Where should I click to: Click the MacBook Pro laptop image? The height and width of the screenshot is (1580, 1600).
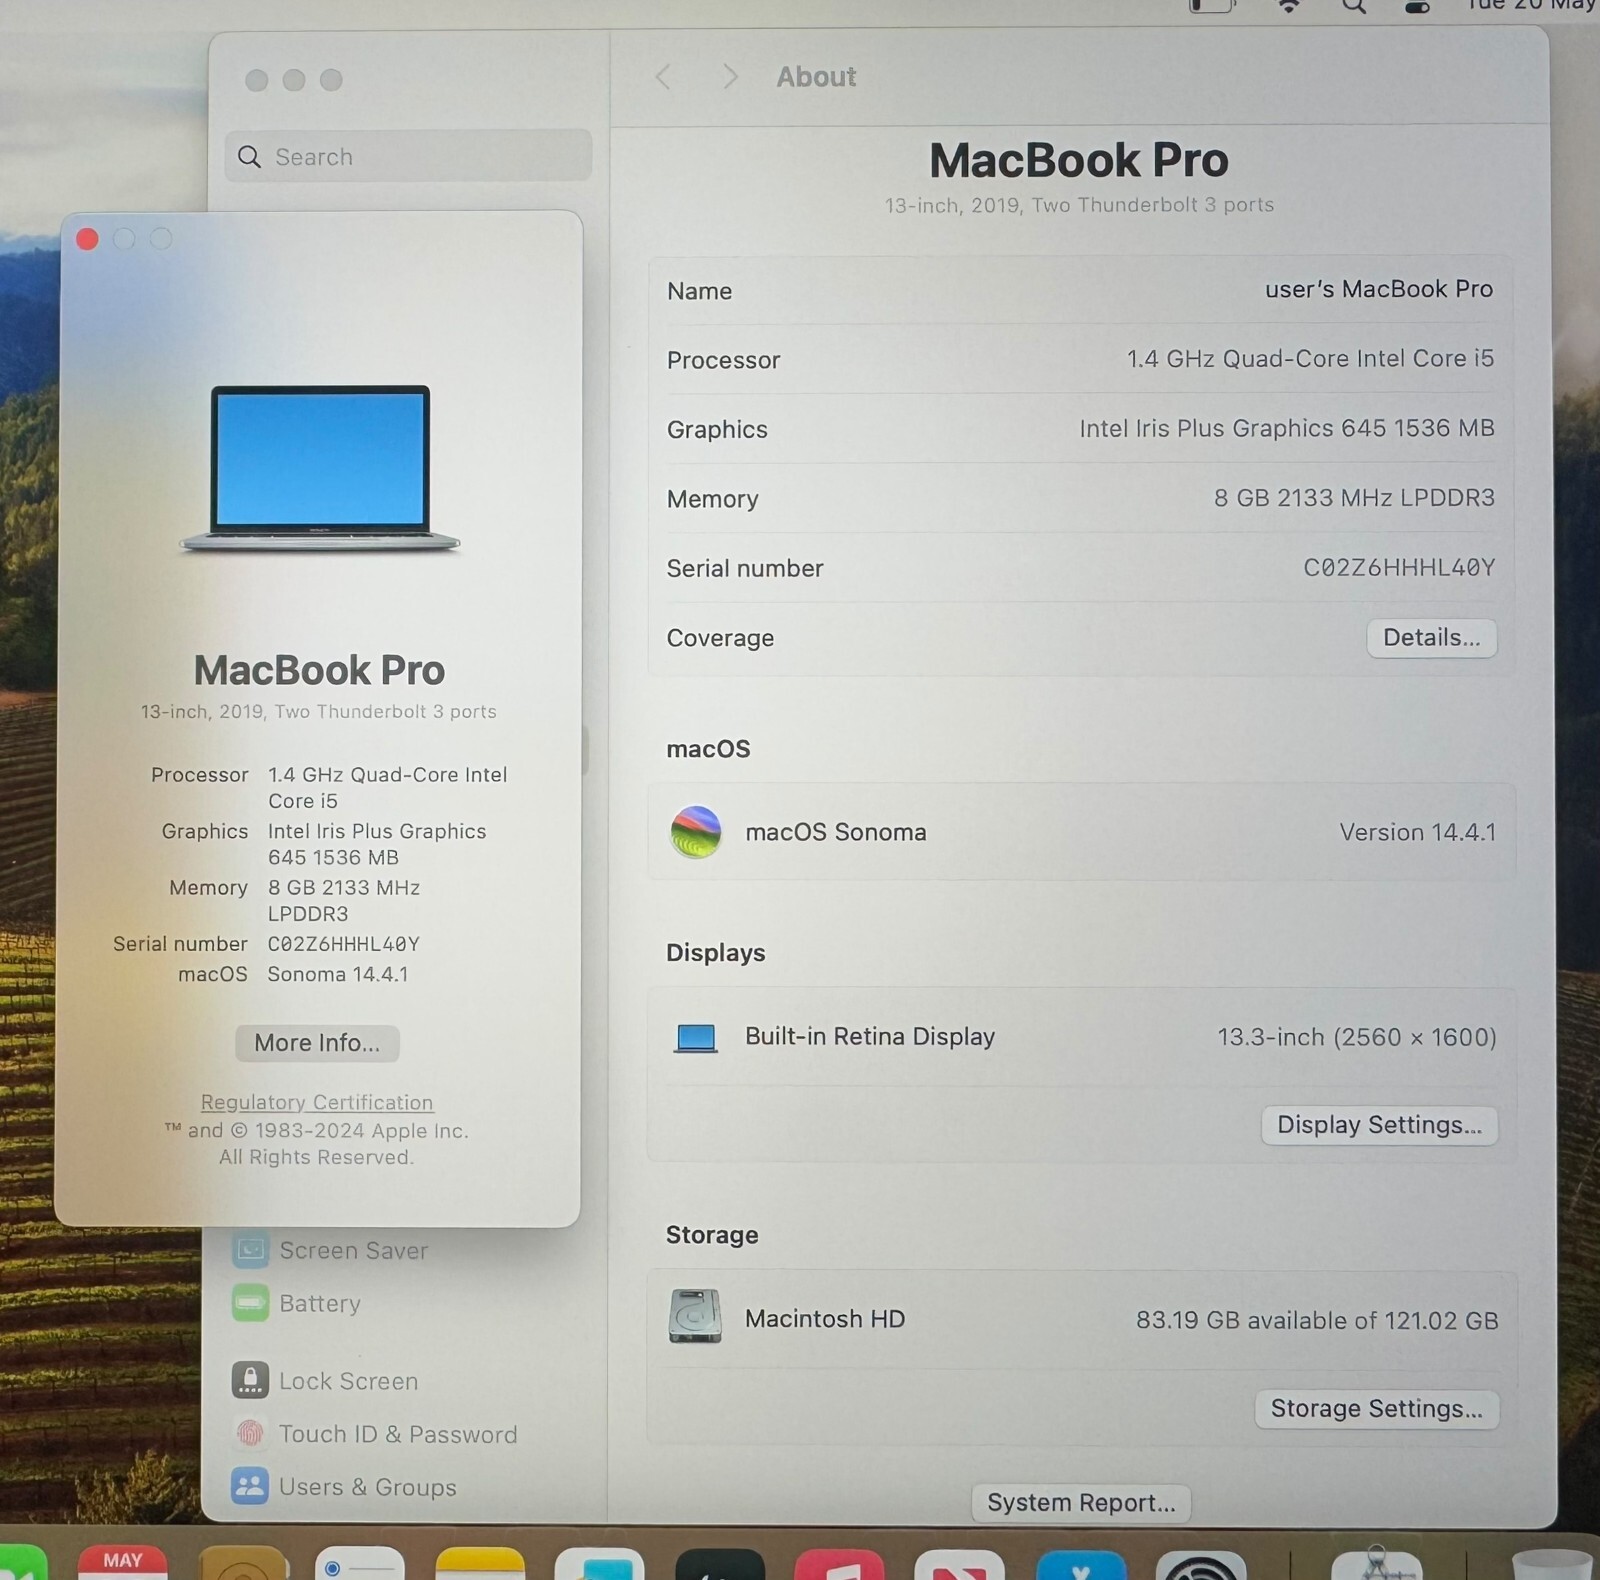coord(320,468)
